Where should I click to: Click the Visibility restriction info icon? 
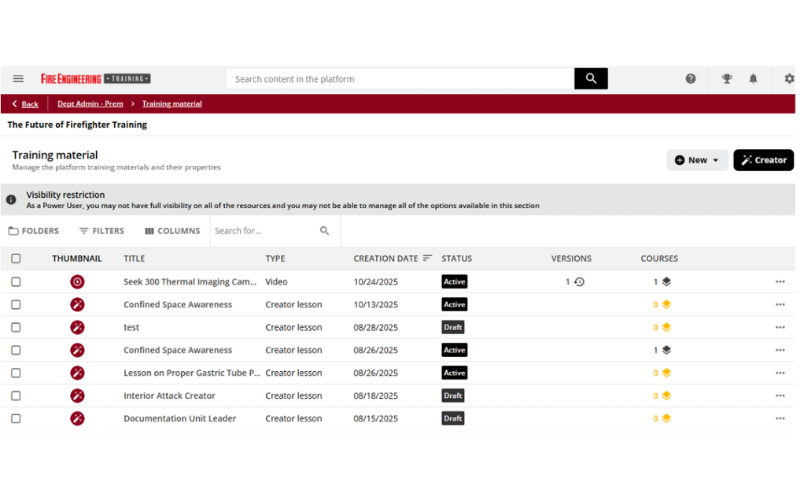click(x=11, y=199)
